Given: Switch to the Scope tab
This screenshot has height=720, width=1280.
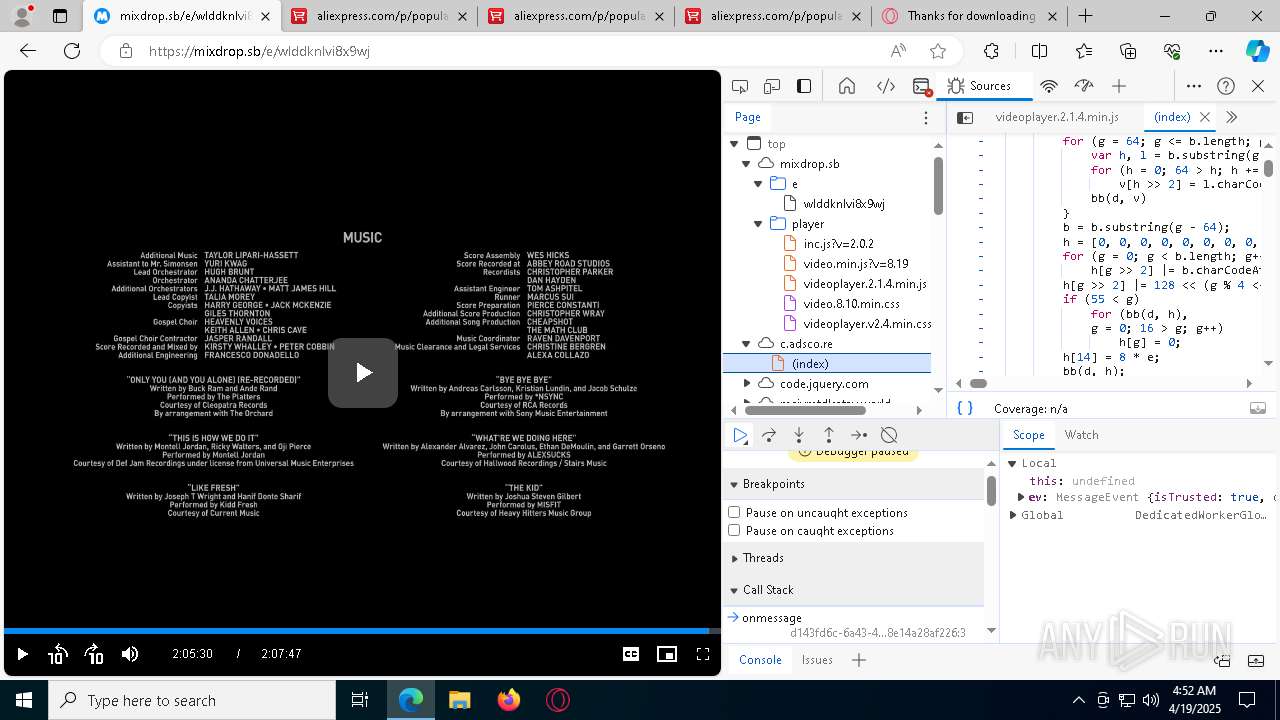Looking at the screenshot, I should point(1028,435).
